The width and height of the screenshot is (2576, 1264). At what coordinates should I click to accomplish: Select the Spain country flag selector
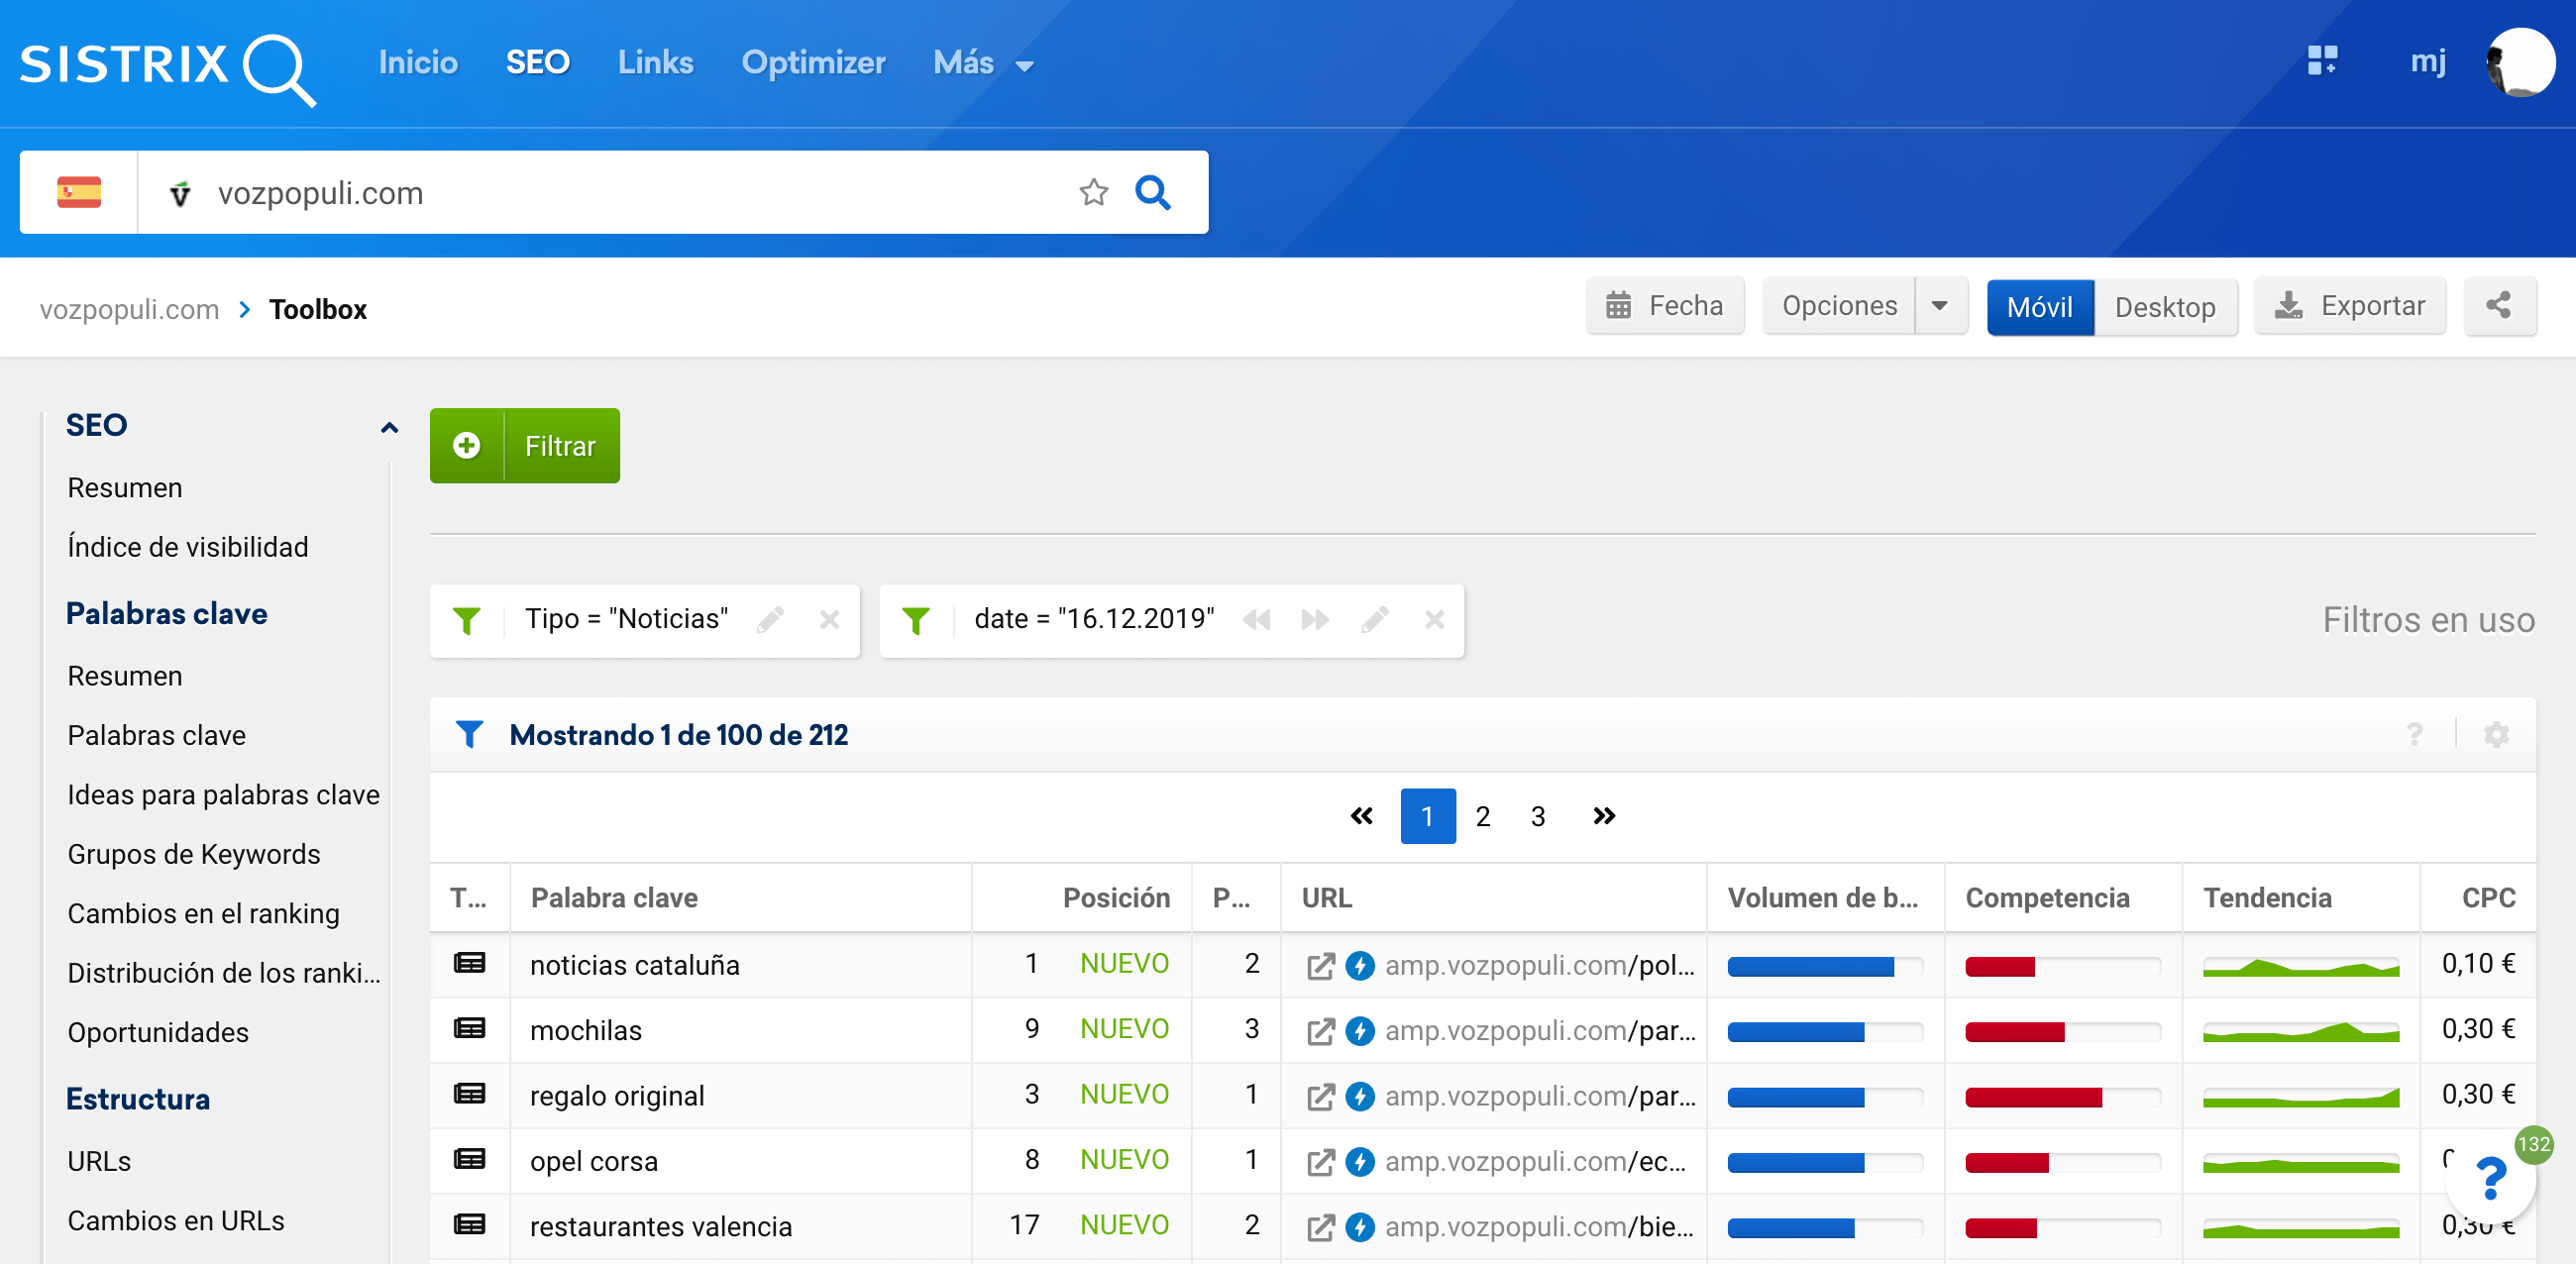79,192
